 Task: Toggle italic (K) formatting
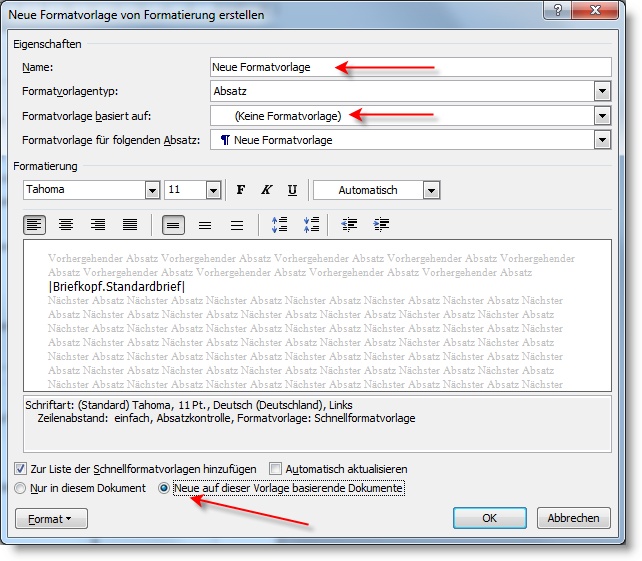266,190
